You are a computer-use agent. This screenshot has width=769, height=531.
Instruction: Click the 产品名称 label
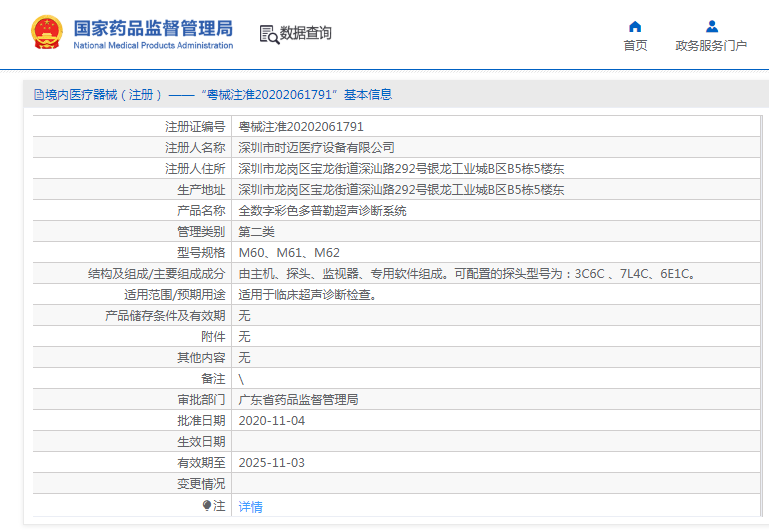point(201,211)
